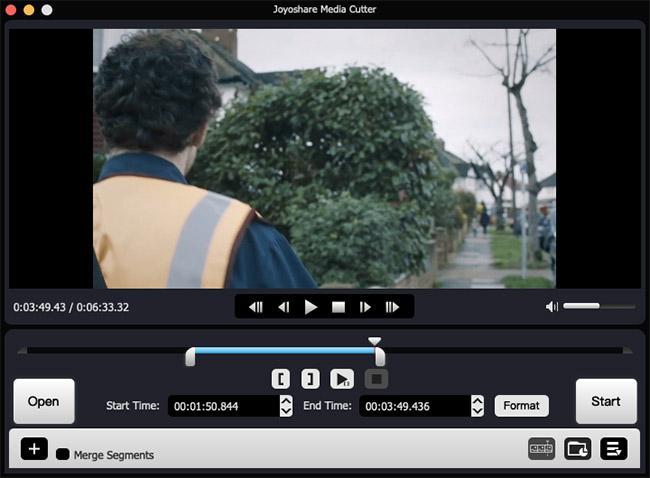Click the End Time input field
The width and height of the screenshot is (650, 478).
415,406
